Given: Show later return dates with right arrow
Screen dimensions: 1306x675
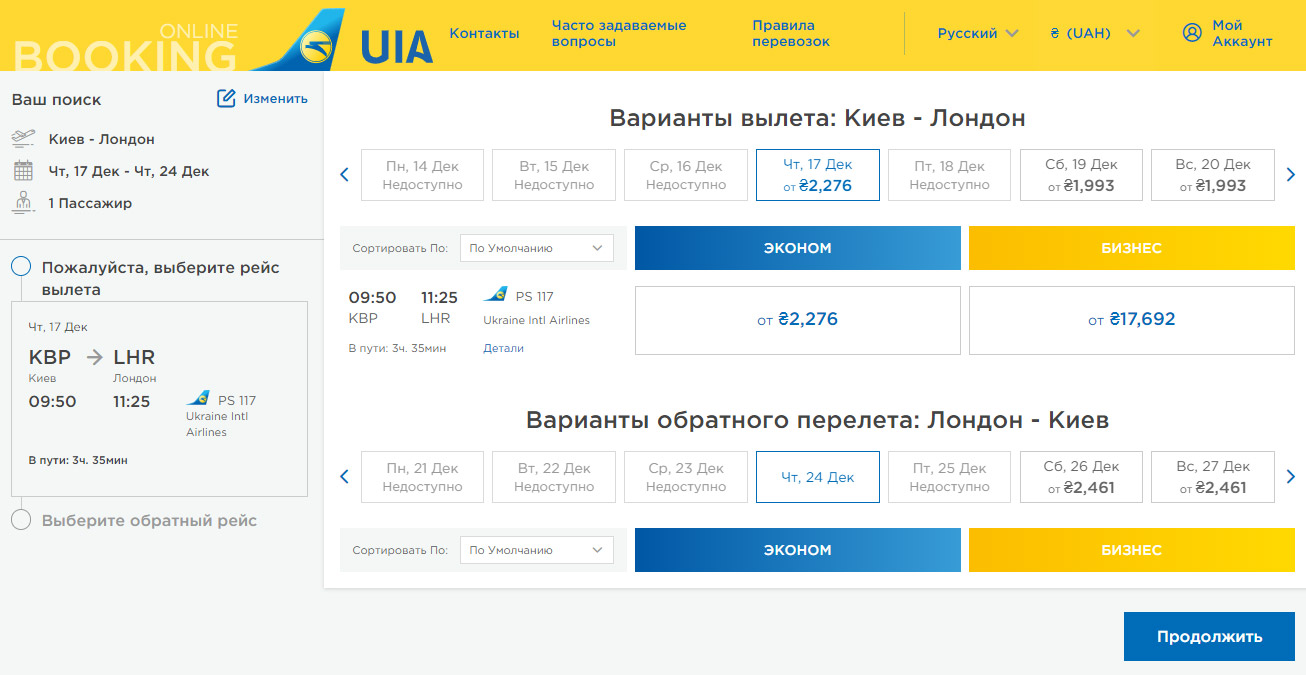Looking at the screenshot, I should pos(1291,477).
